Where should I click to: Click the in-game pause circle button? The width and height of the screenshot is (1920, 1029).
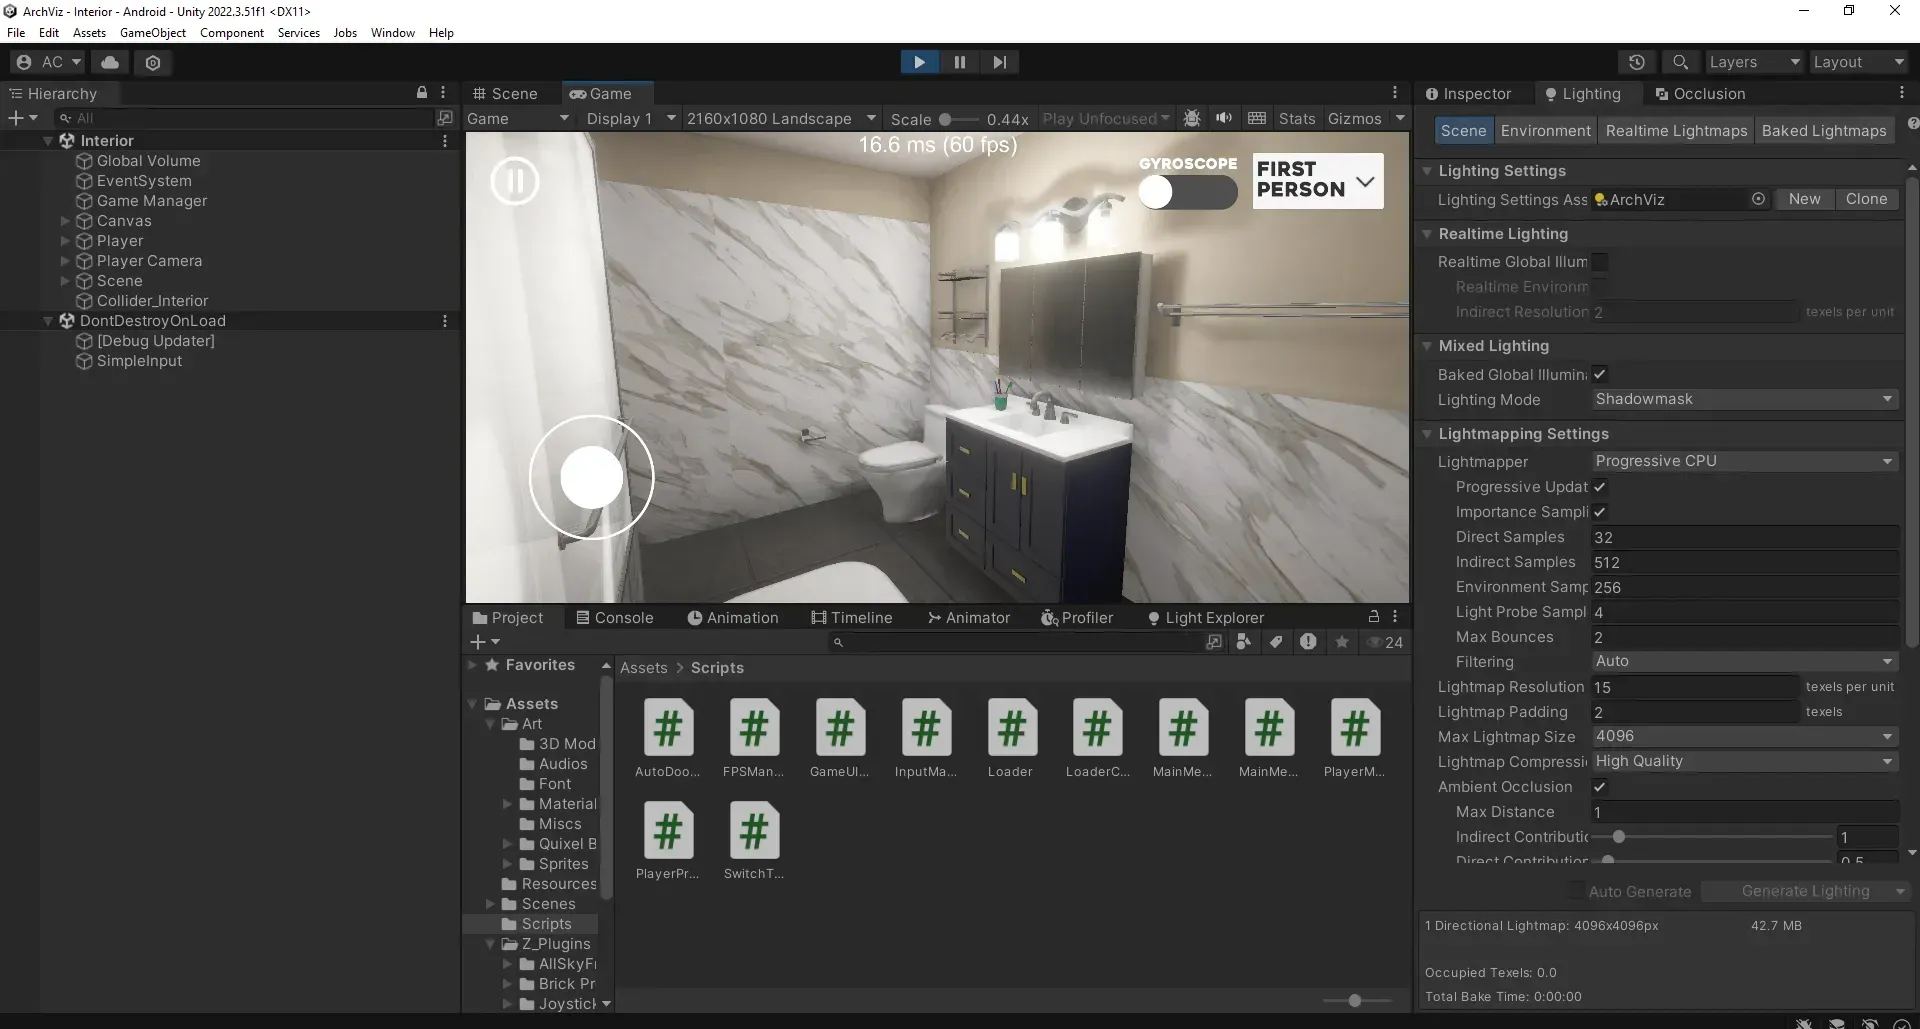click(x=515, y=181)
